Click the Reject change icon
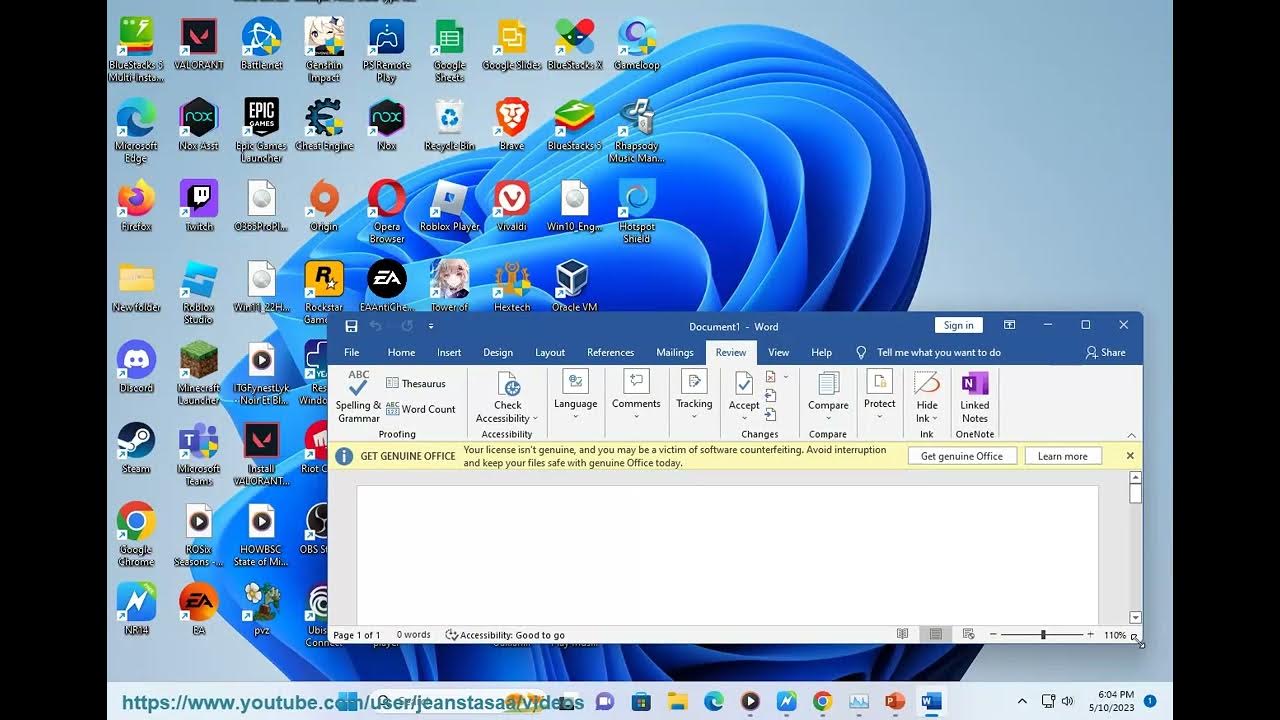The width and height of the screenshot is (1280, 720). point(771,377)
